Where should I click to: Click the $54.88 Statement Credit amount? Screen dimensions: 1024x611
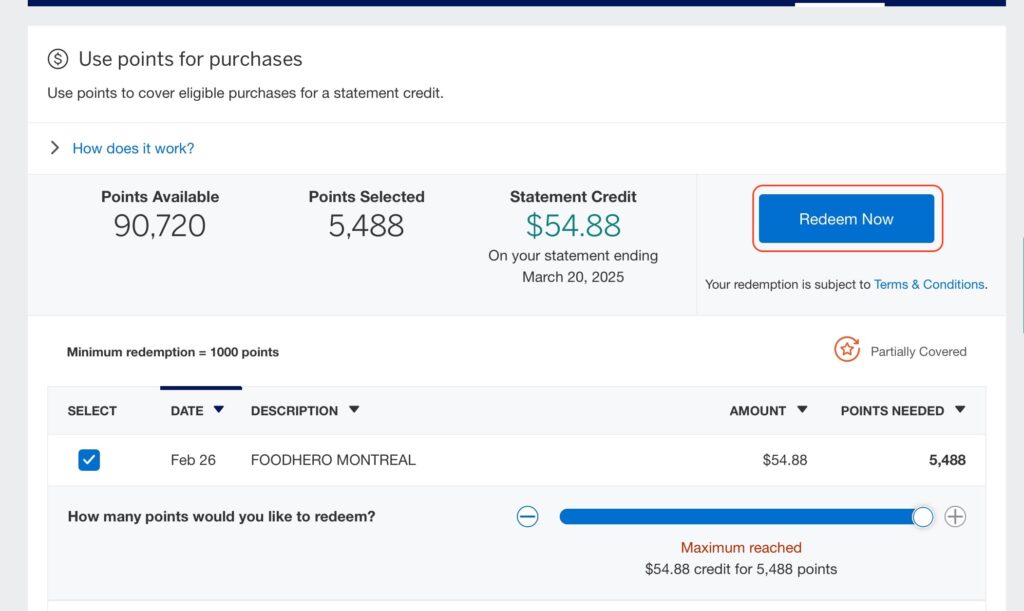tap(573, 225)
